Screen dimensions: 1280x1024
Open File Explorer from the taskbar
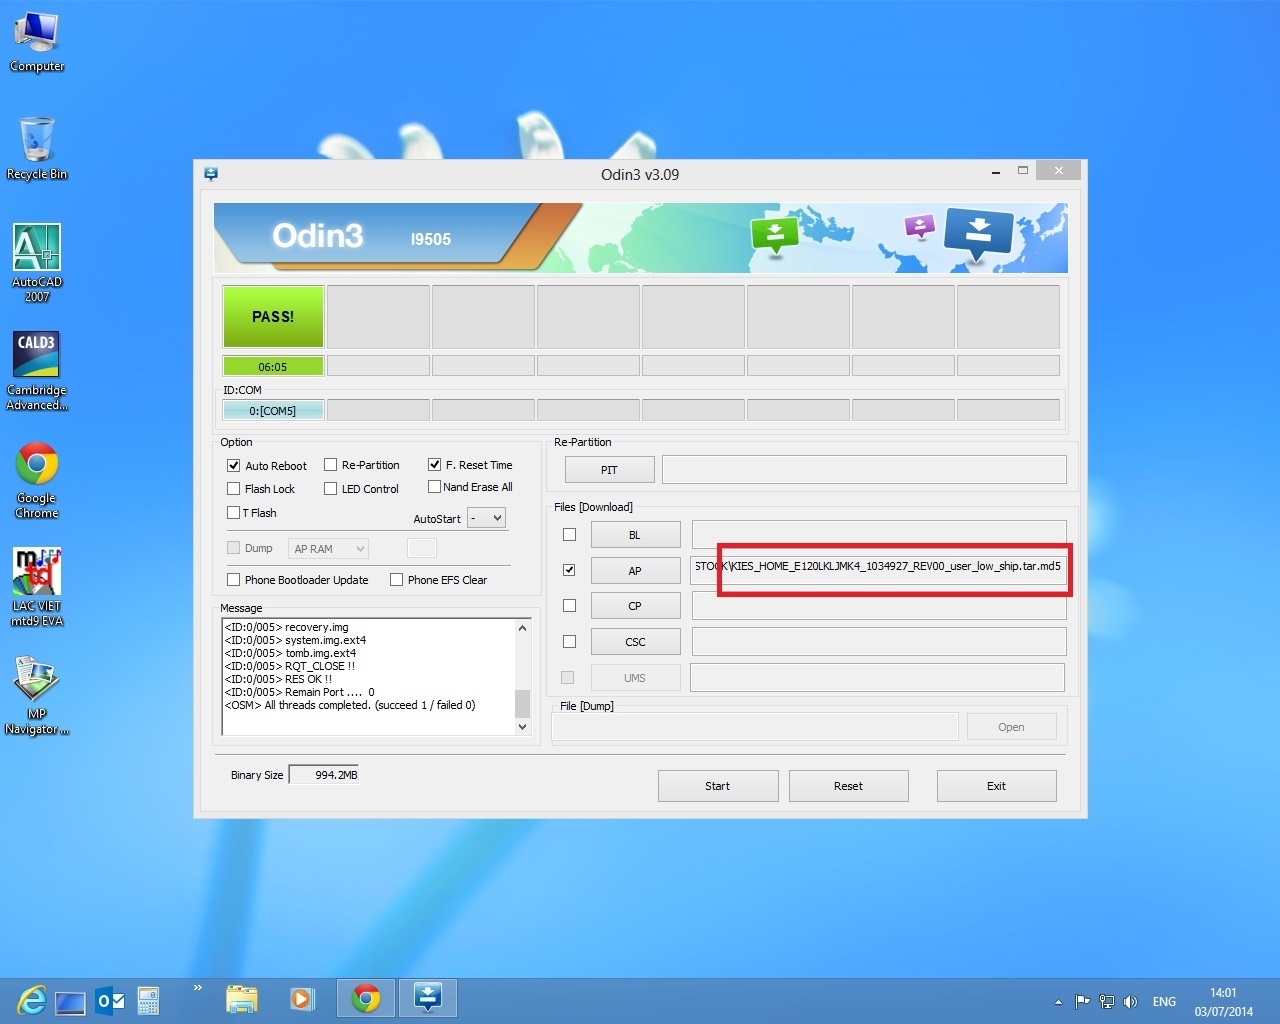pos(242,999)
